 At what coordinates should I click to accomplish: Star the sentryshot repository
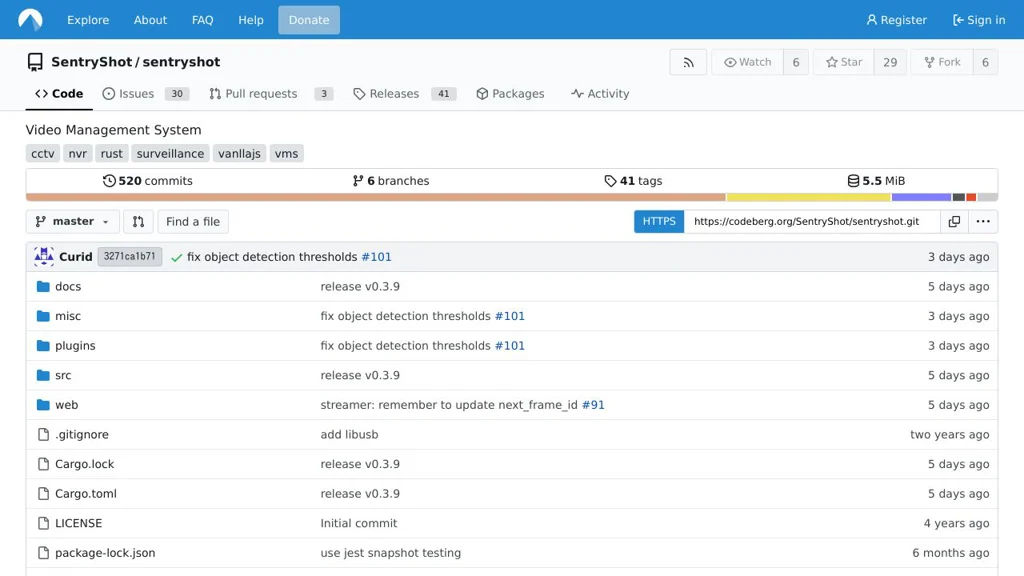coord(844,62)
